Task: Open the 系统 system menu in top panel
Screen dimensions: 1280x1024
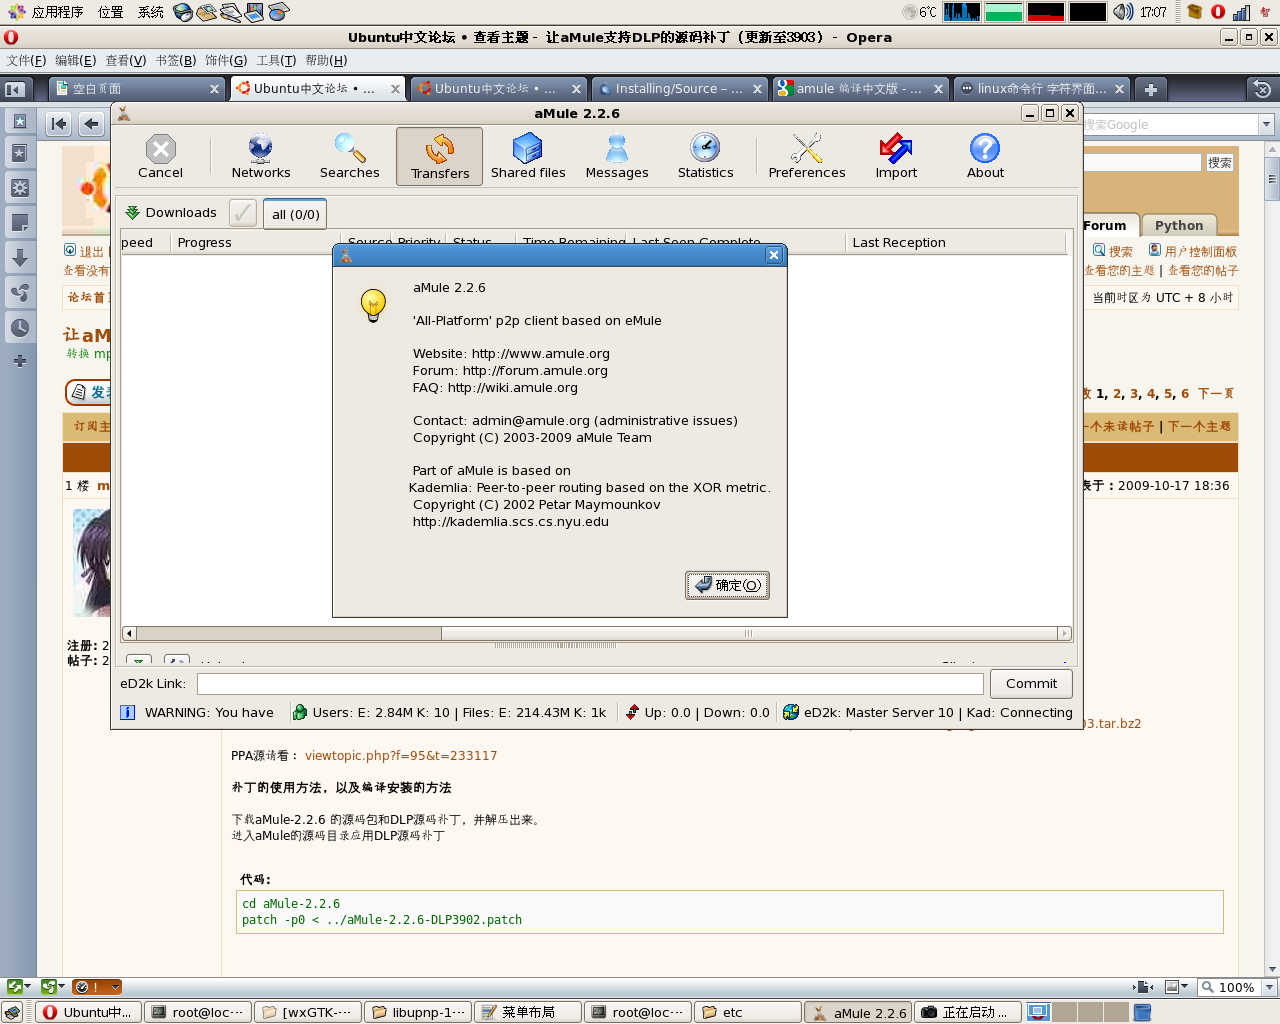Action: (x=151, y=12)
